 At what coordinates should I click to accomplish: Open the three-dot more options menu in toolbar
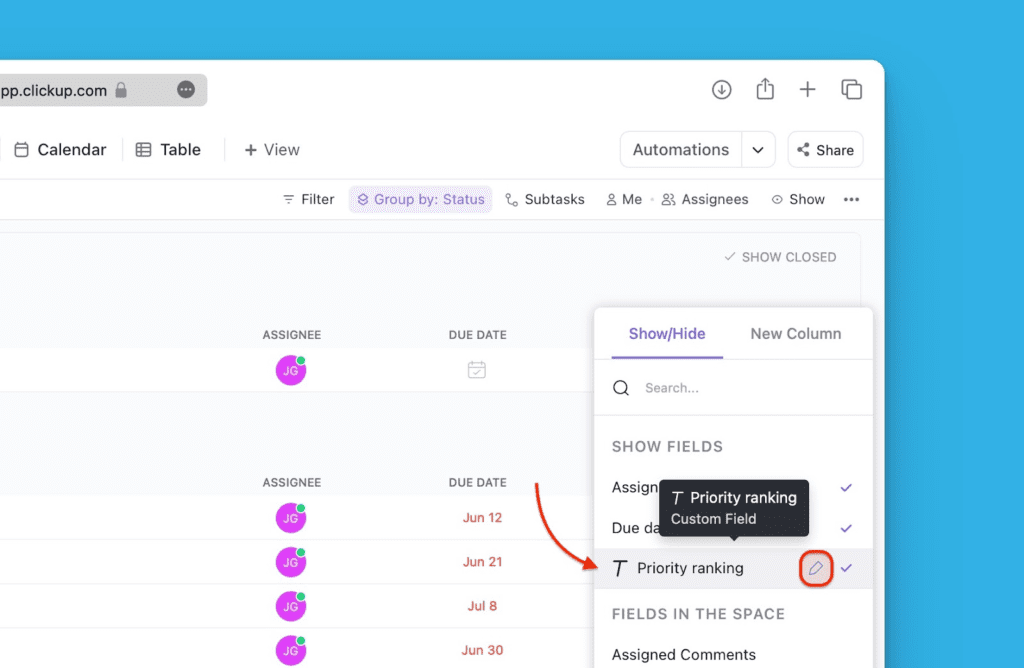(x=851, y=200)
